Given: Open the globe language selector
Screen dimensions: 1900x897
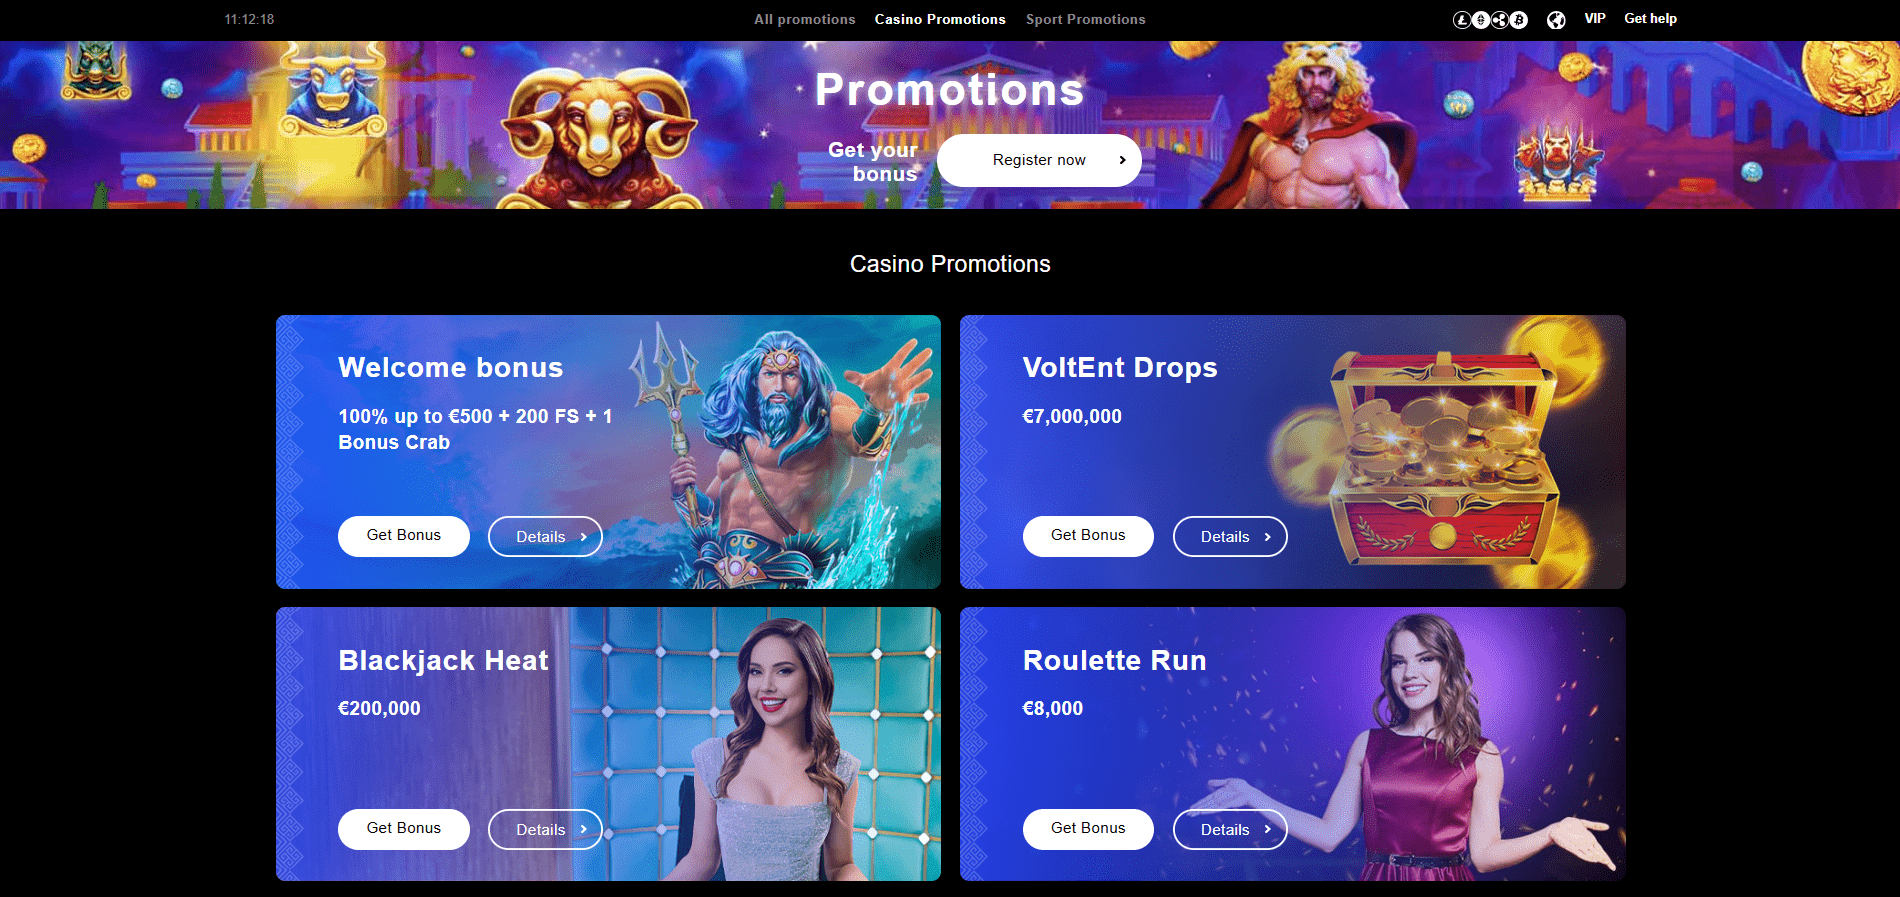Looking at the screenshot, I should [1556, 20].
